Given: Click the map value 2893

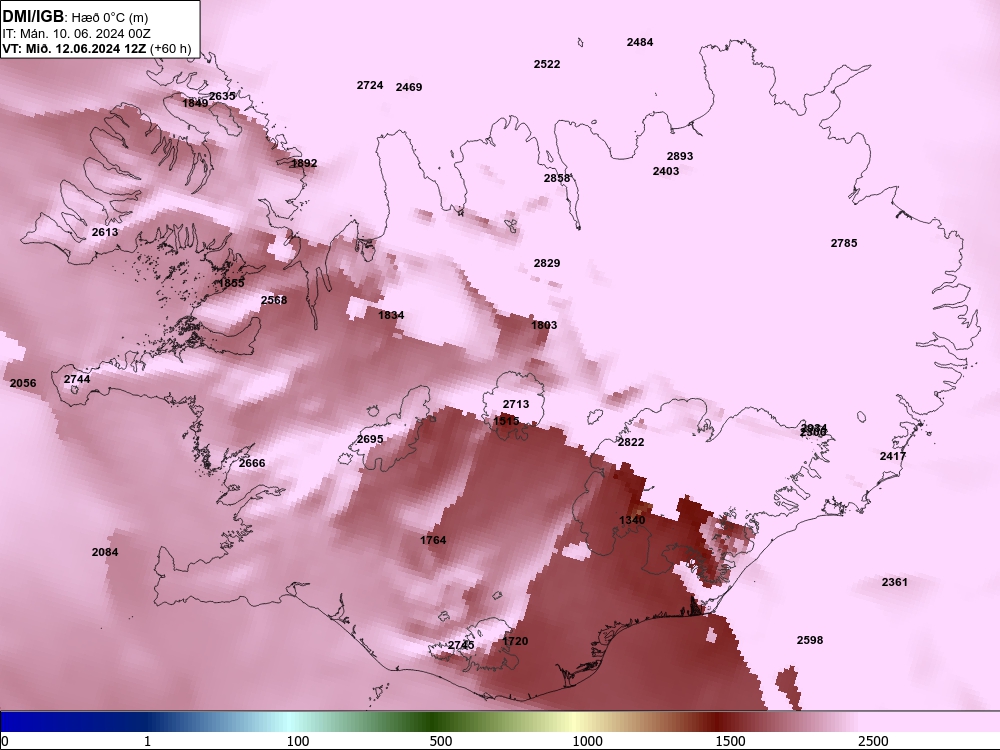Looking at the screenshot, I should [x=680, y=156].
